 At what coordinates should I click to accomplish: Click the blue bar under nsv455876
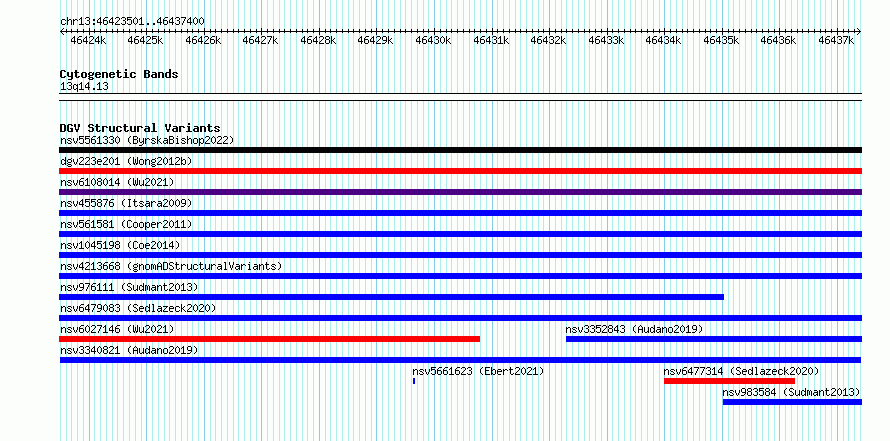(460, 213)
